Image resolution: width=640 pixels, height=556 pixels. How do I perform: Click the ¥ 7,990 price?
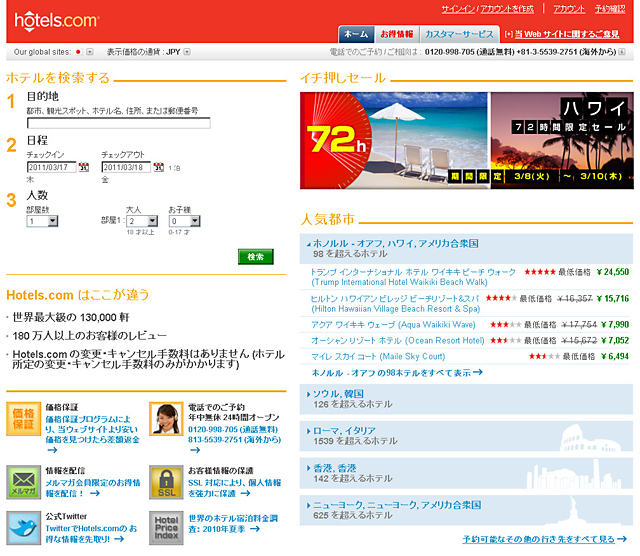615,325
